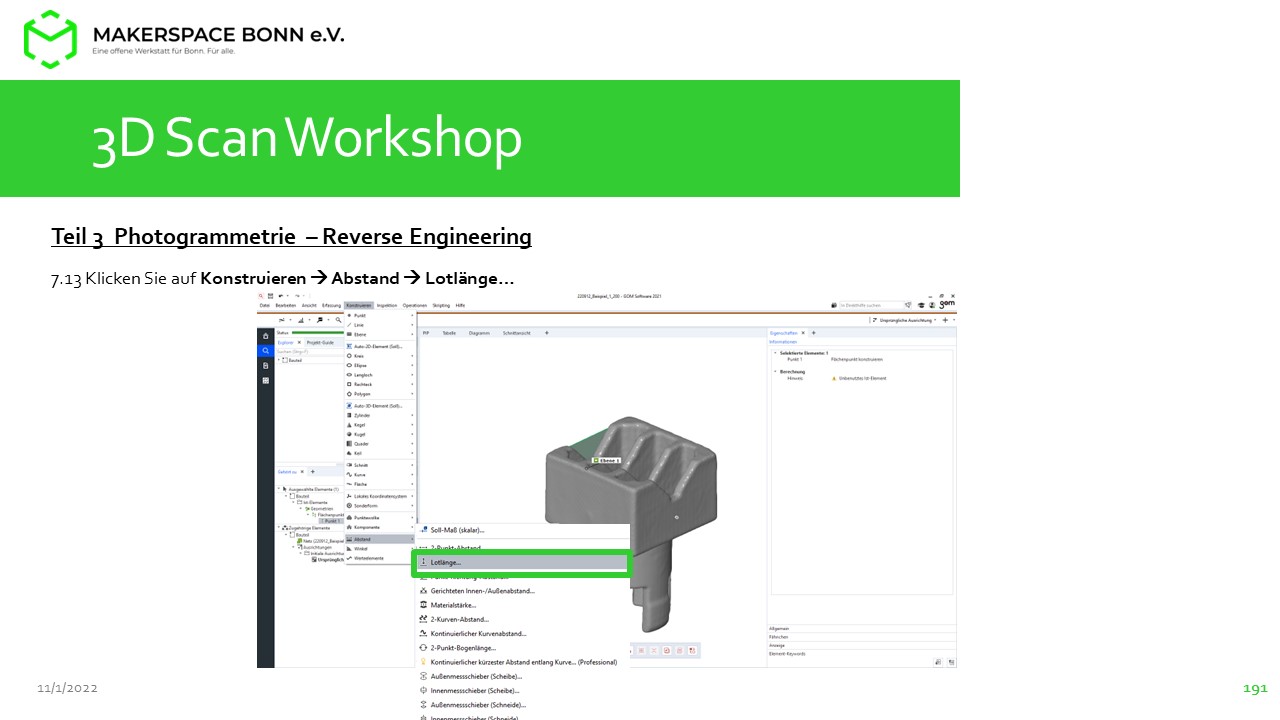Open the Konstruieren menu

[359, 305]
